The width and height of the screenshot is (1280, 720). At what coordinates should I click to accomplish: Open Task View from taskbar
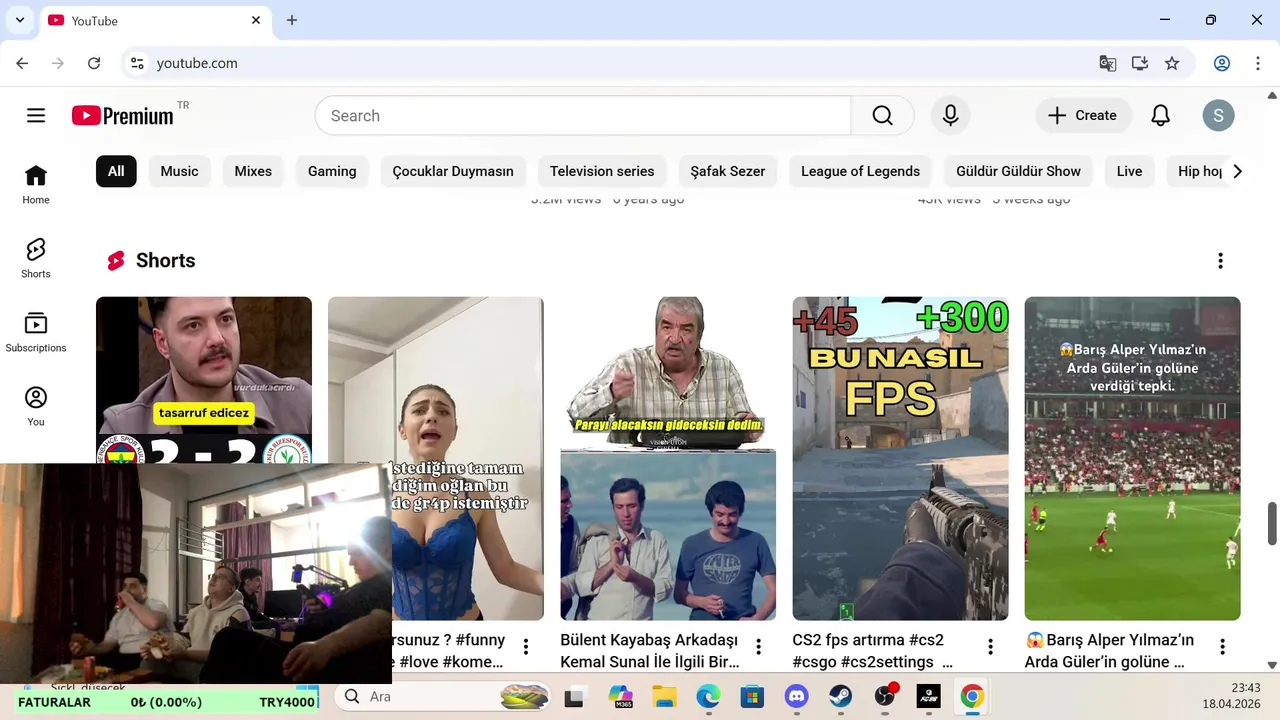pyautogui.click(x=574, y=697)
